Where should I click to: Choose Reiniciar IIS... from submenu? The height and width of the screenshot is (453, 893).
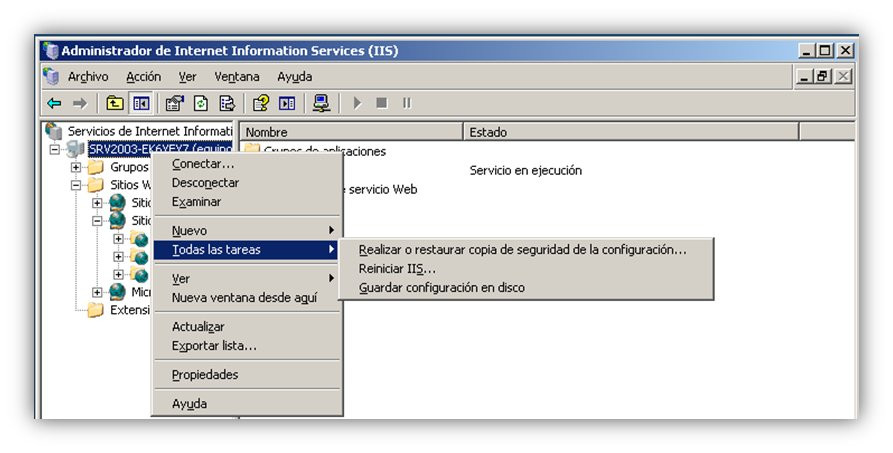[x=526, y=268]
